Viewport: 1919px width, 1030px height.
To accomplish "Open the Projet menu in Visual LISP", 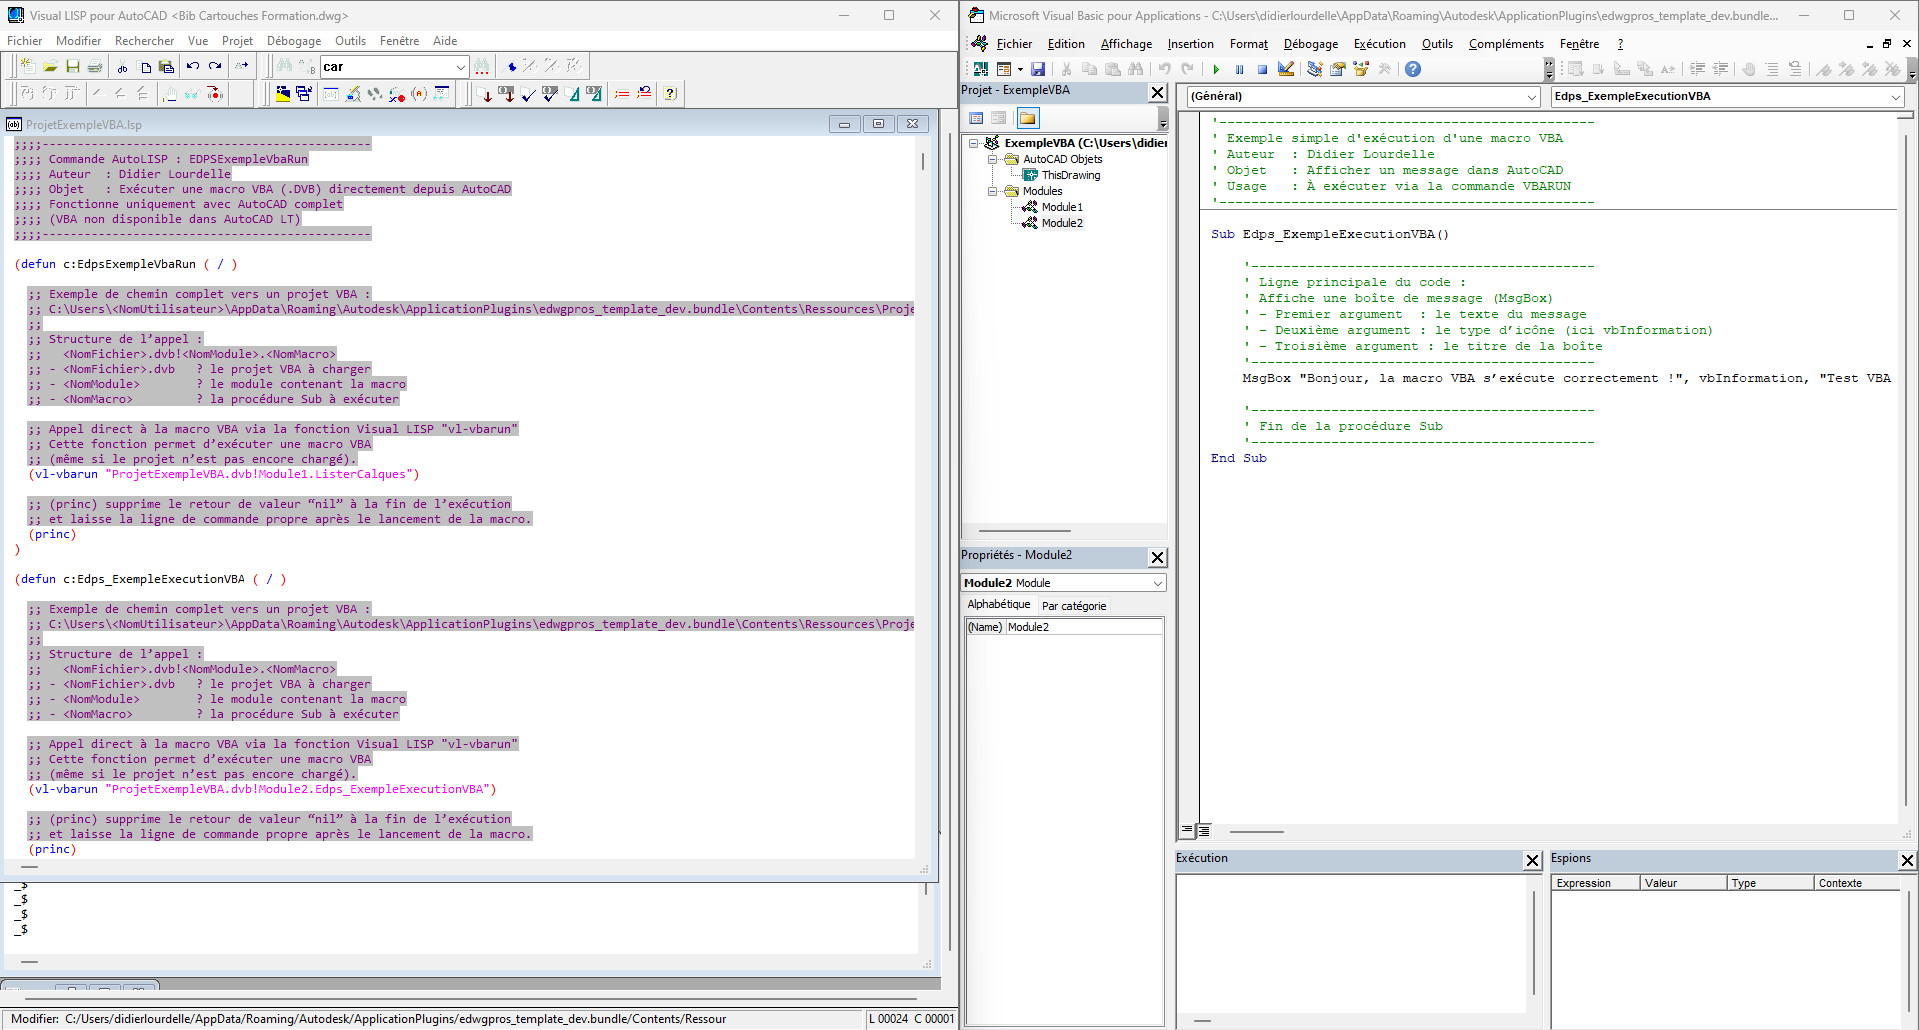I will click(237, 41).
